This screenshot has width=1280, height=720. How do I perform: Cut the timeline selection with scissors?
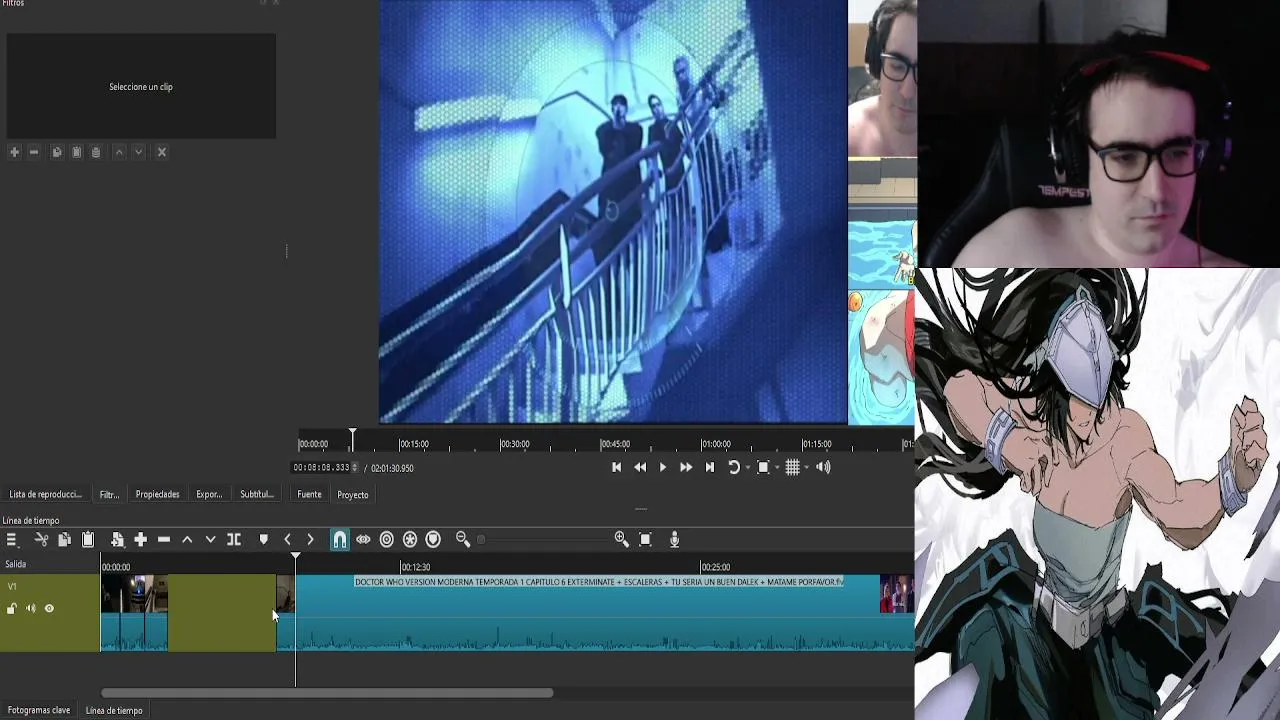(x=41, y=540)
